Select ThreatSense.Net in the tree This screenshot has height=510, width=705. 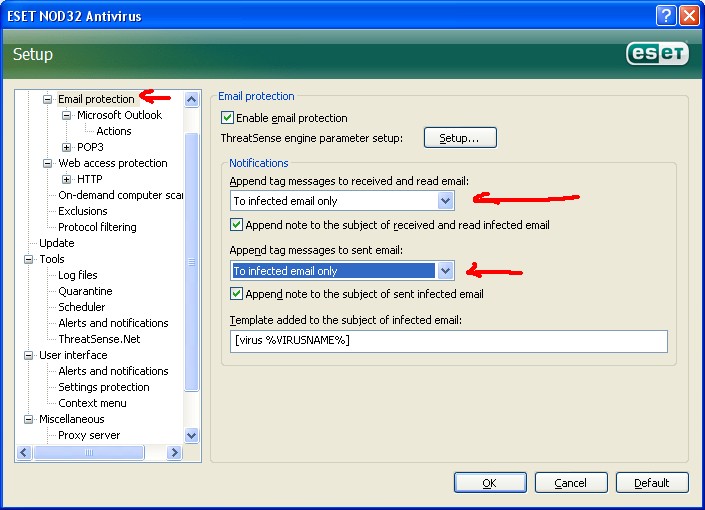point(99,339)
